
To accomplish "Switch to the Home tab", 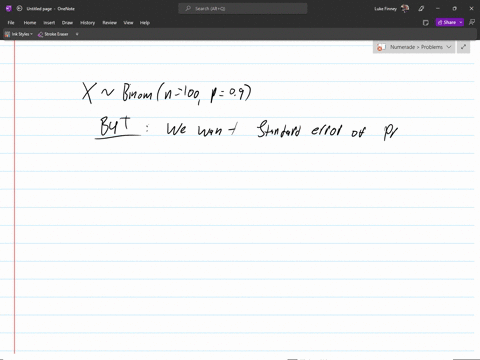I will click(x=30, y=23).
